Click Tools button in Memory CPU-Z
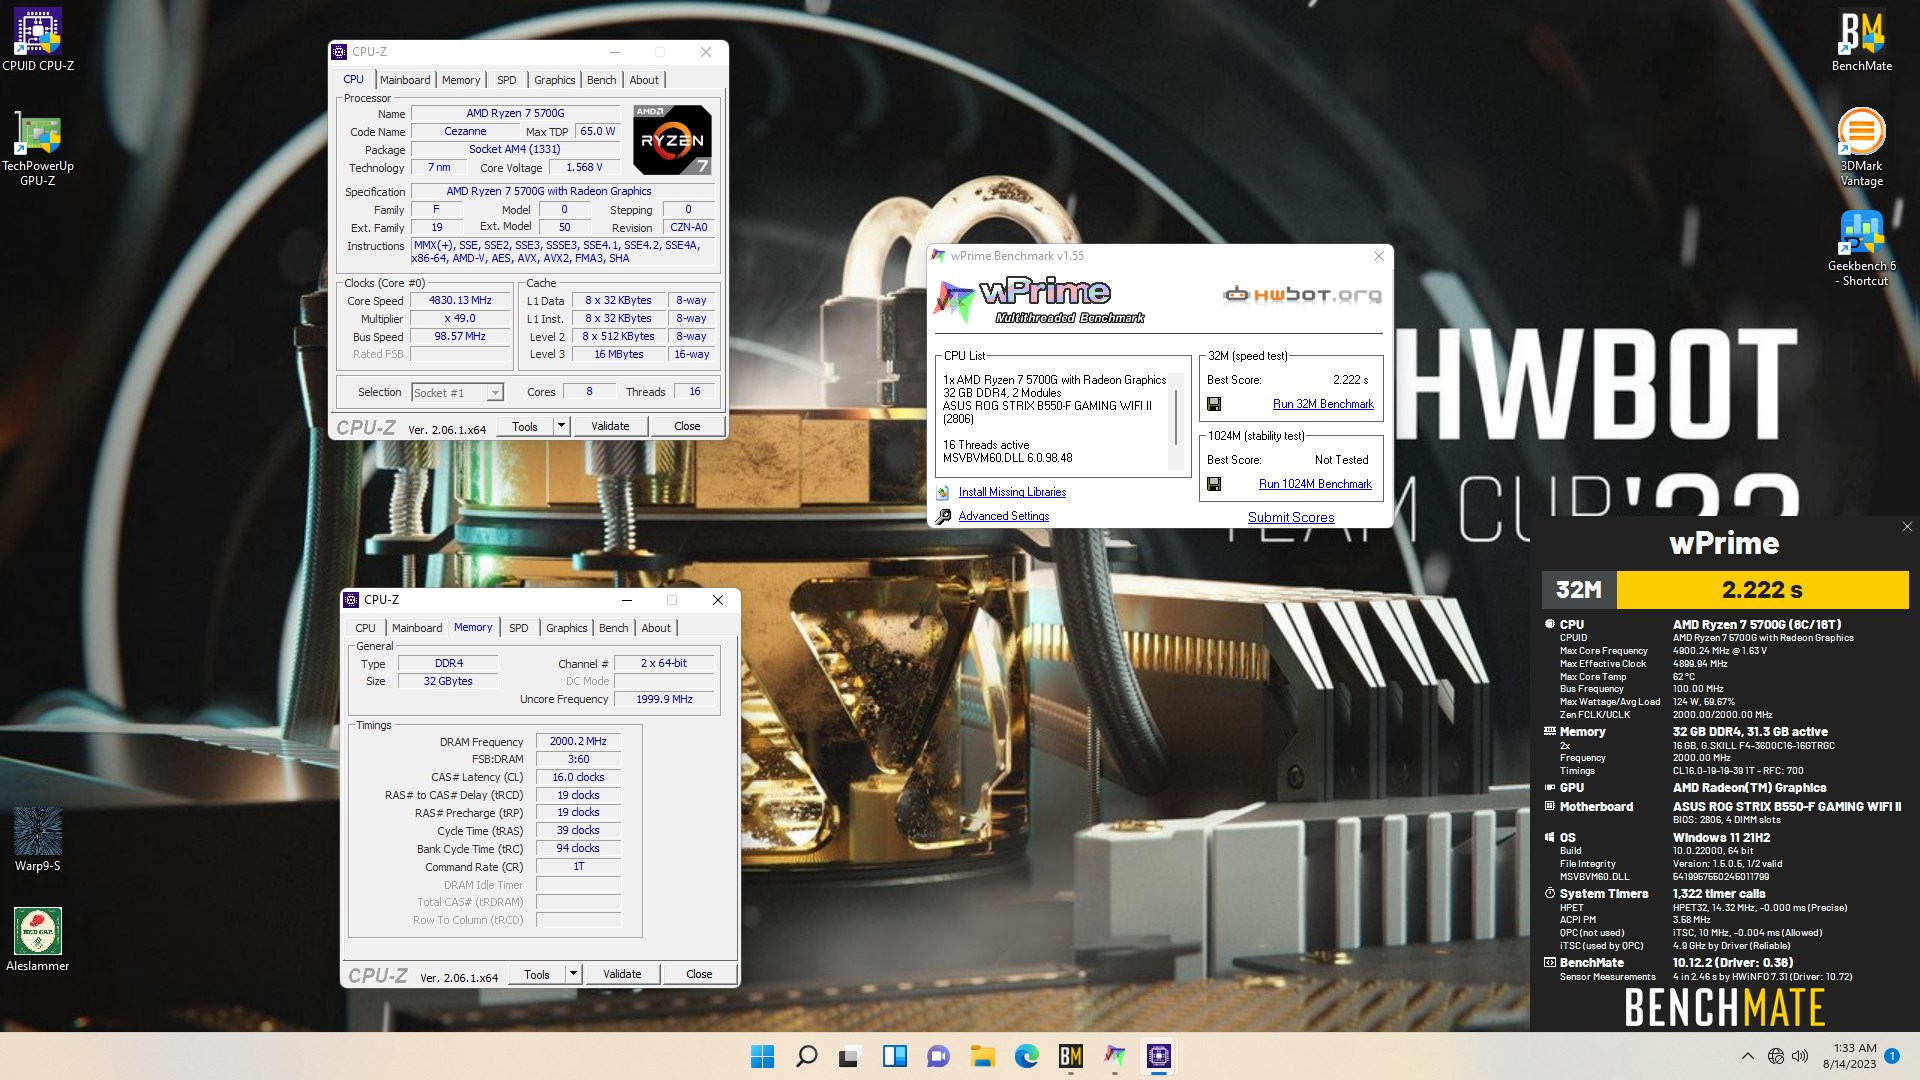Image resolution: width=1920 pixels, height=1080 pixels. click(x=537, y=974)
